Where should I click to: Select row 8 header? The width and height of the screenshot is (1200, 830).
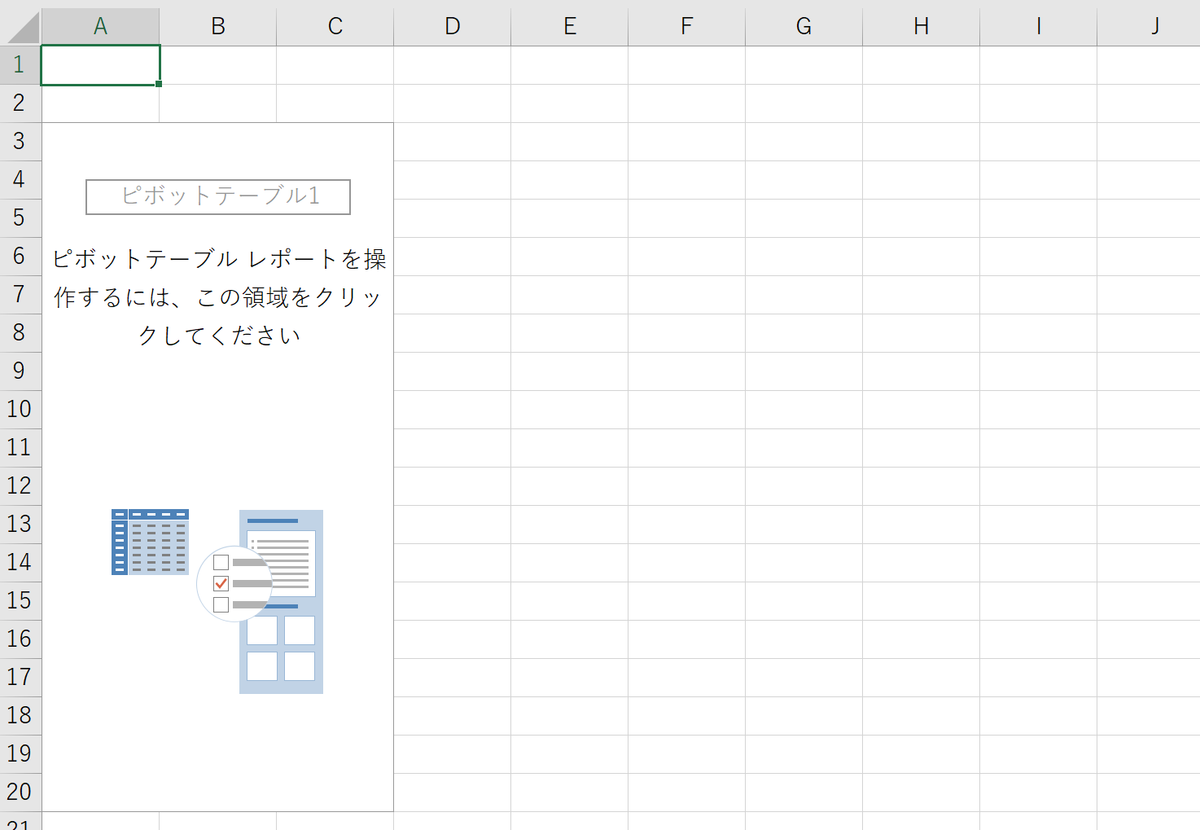[x=20, y=332]
